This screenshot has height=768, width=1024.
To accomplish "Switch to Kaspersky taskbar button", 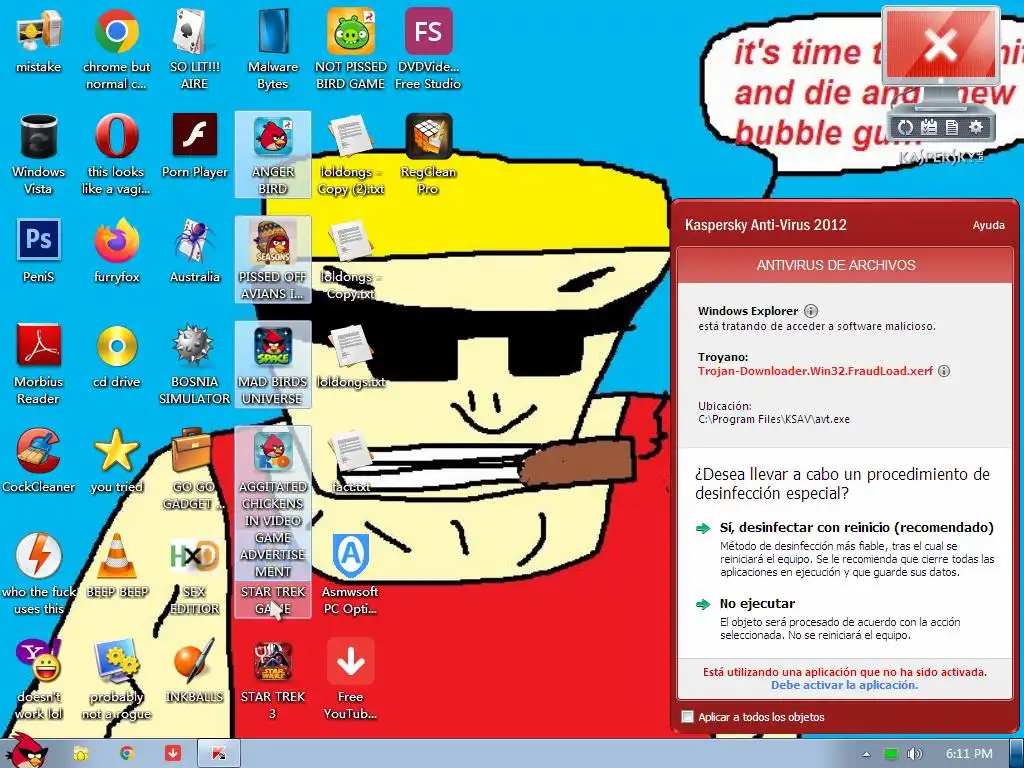I will point(219,754).
